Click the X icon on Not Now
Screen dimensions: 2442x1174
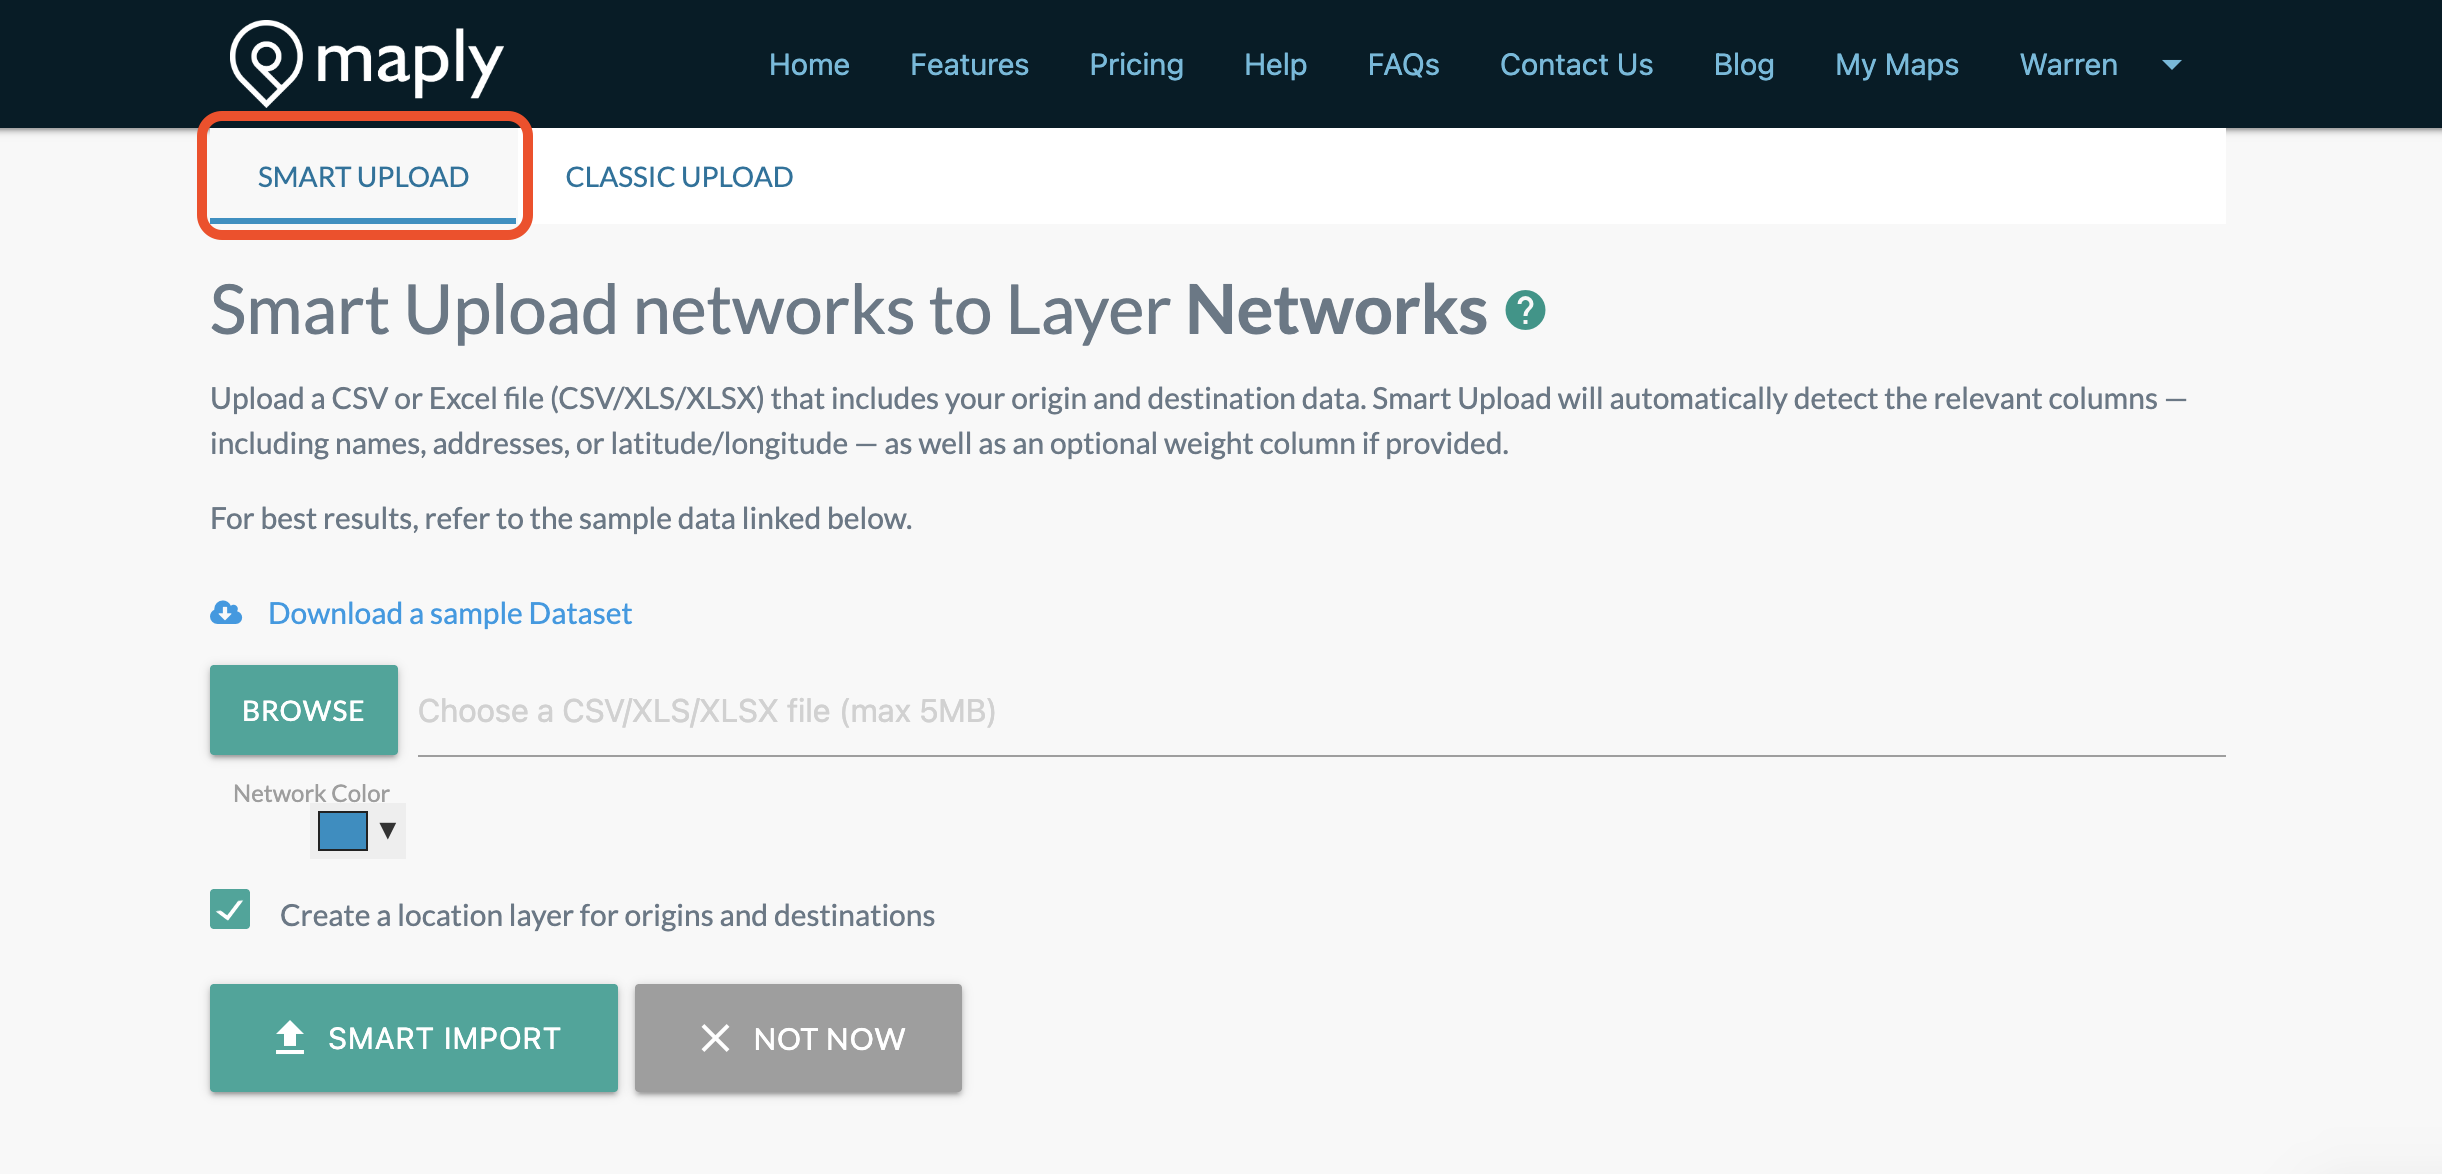coord(715,1038)
